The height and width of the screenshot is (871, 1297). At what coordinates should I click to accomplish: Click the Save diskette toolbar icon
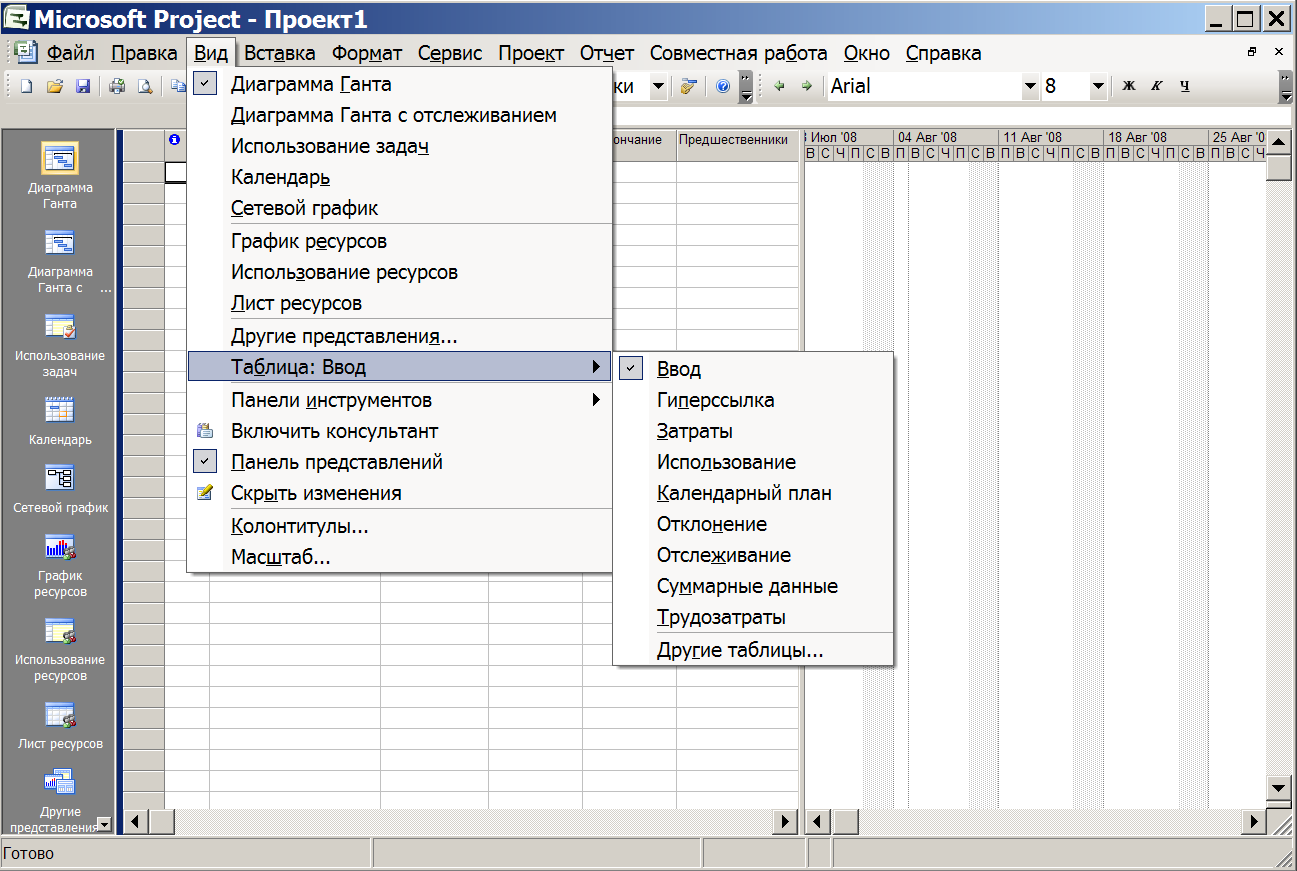(x=83, y=87)
